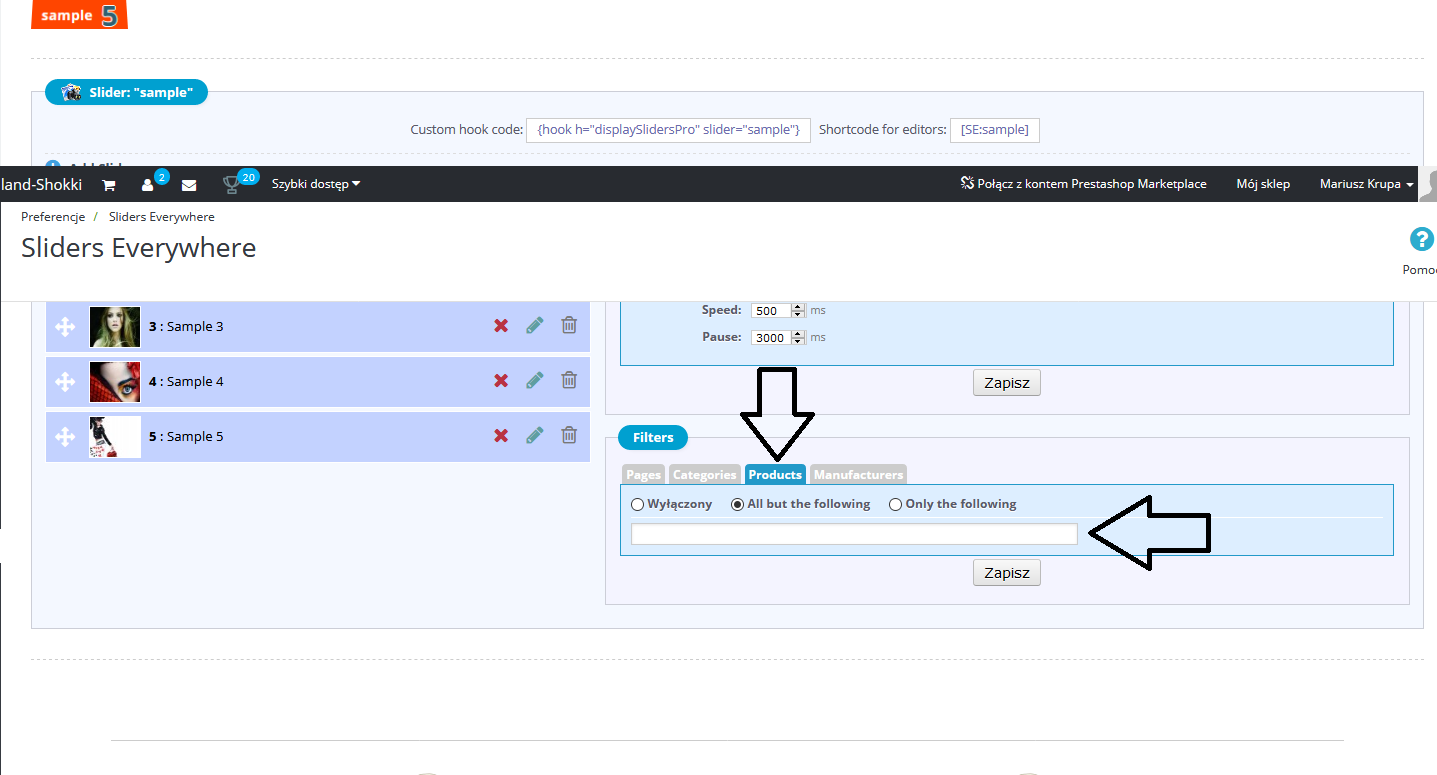Click Zapisz button below the Filters panel
The height and width of the screenshot is (775, 1437).
pos(1007,572)
